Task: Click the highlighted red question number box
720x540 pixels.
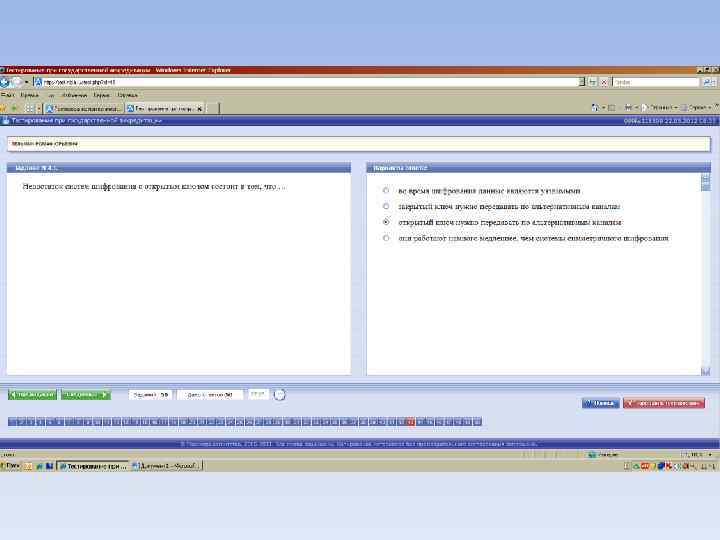Action: [411, 422]
